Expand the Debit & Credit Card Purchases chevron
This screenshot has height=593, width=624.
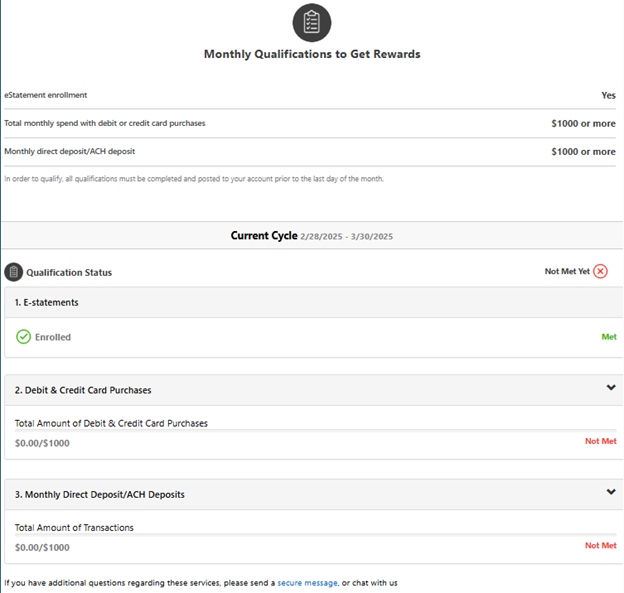point(611,388)
